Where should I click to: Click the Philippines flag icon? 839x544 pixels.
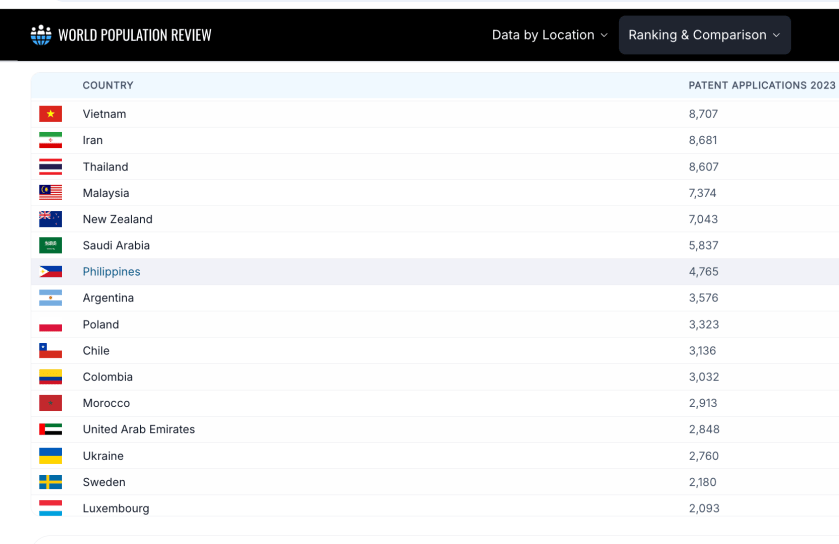(50, 272)
